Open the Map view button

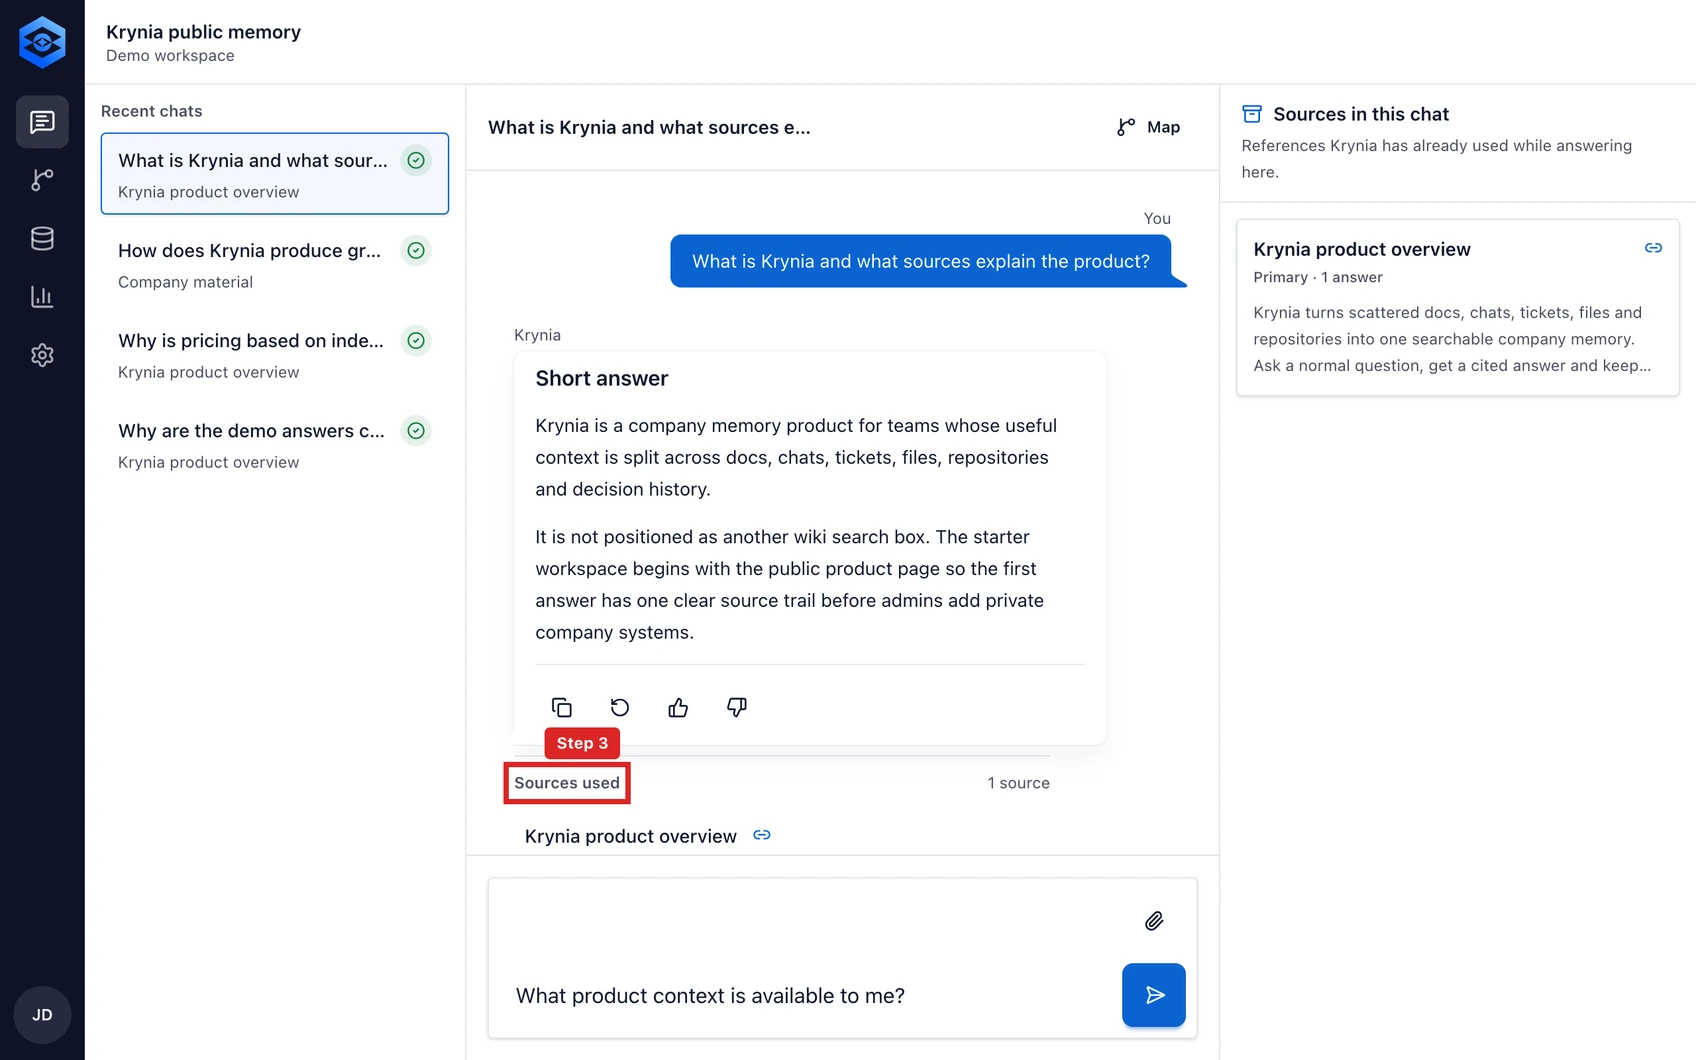coord(1149,127)
